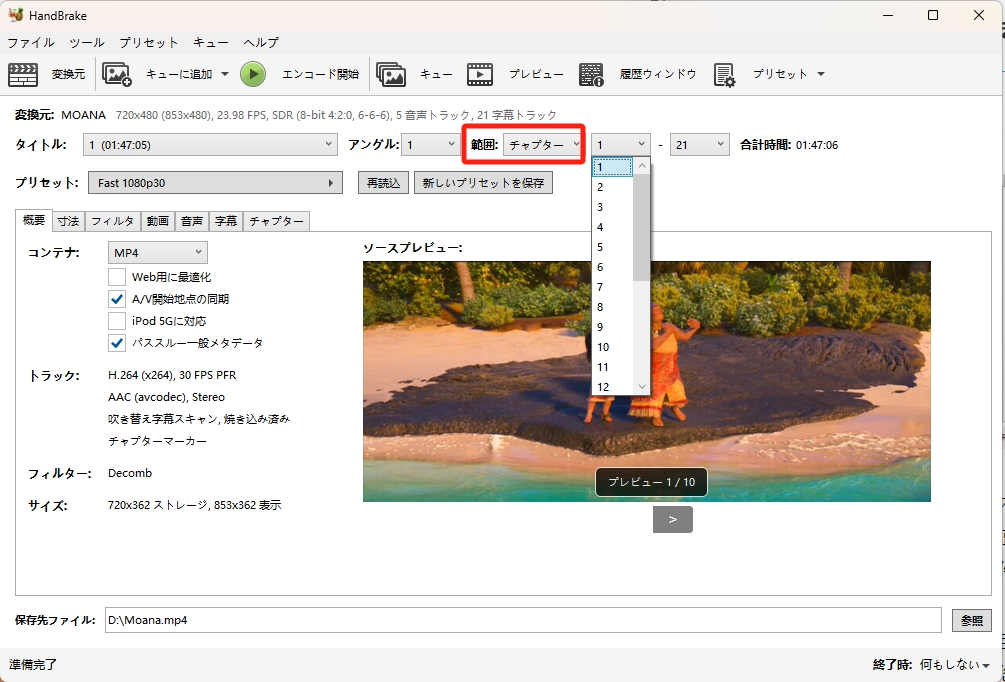
Task: Open the アングル dropdown
Action: [429, 145]
